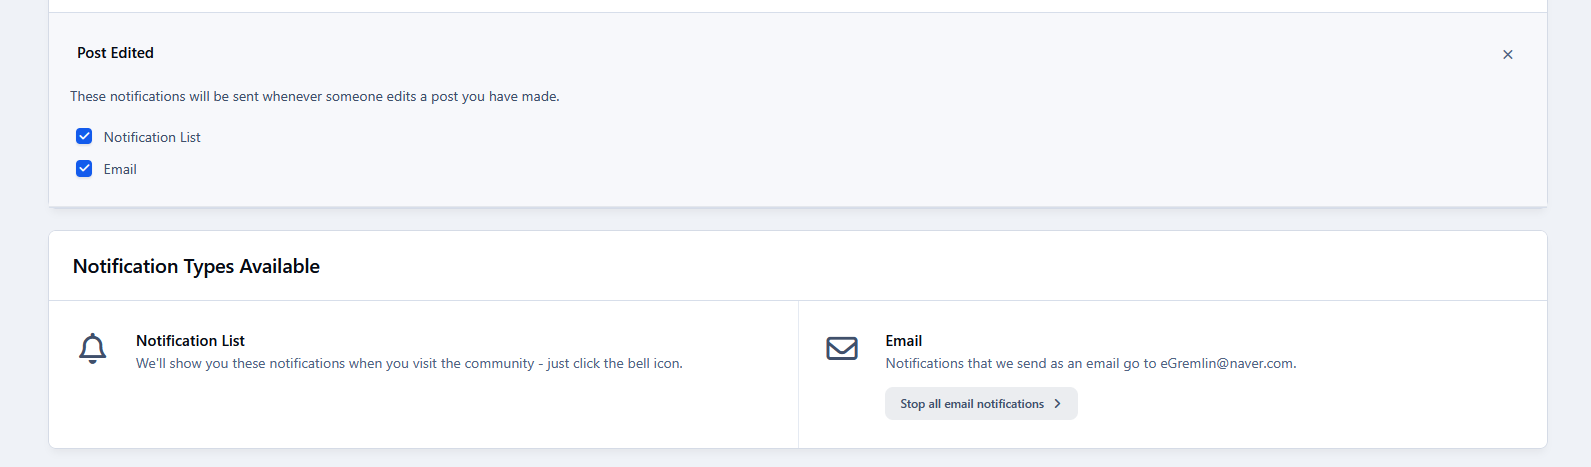1591x467 pixels.
Task: Click the Notification List title beside bell
Action: (x=190, y=341)
